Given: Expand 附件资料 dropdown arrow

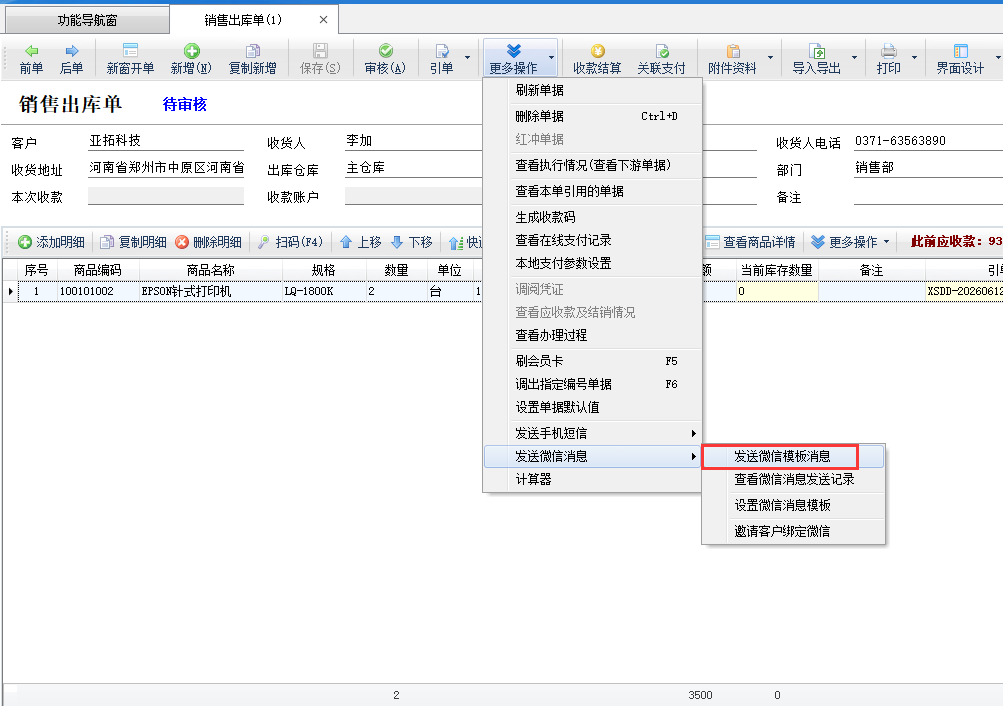Looking at the screenshot, I should [x=770, y=58].
